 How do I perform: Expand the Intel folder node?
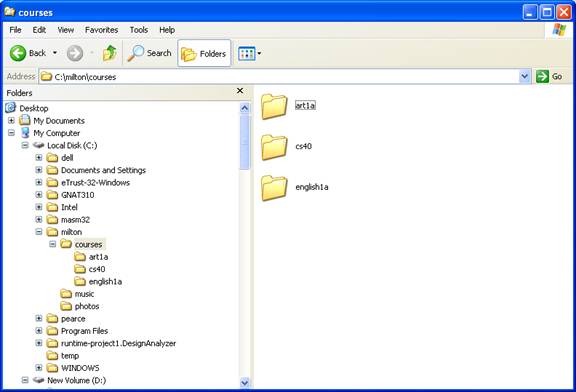point(39,207)
